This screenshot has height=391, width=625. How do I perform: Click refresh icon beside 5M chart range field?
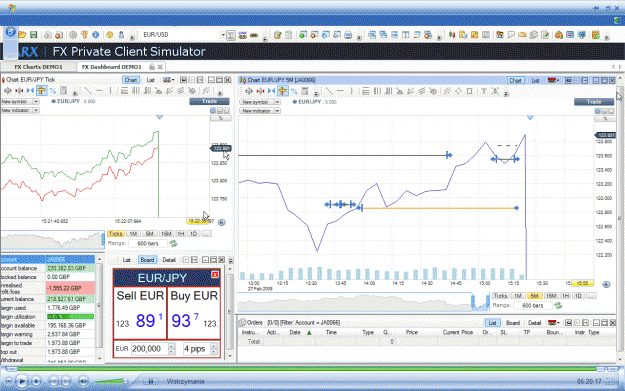pos(558,305)
